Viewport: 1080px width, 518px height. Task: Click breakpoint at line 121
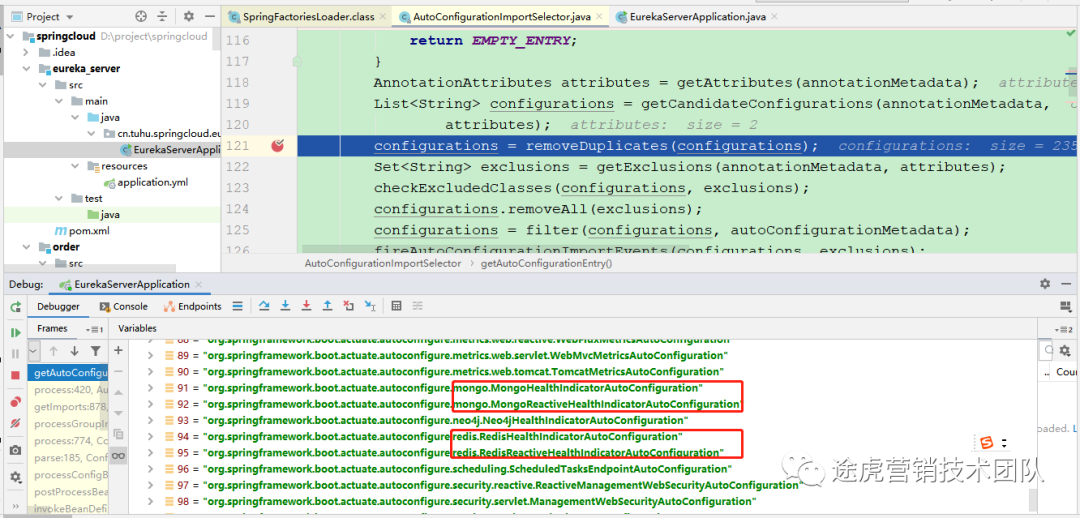(278, 145)
